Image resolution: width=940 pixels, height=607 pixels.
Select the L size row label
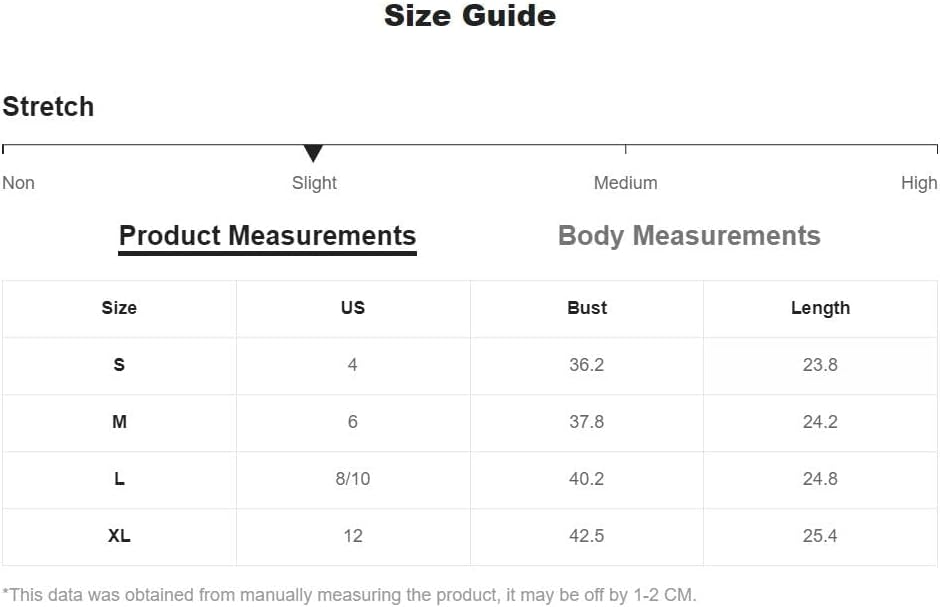coord(119,479)
